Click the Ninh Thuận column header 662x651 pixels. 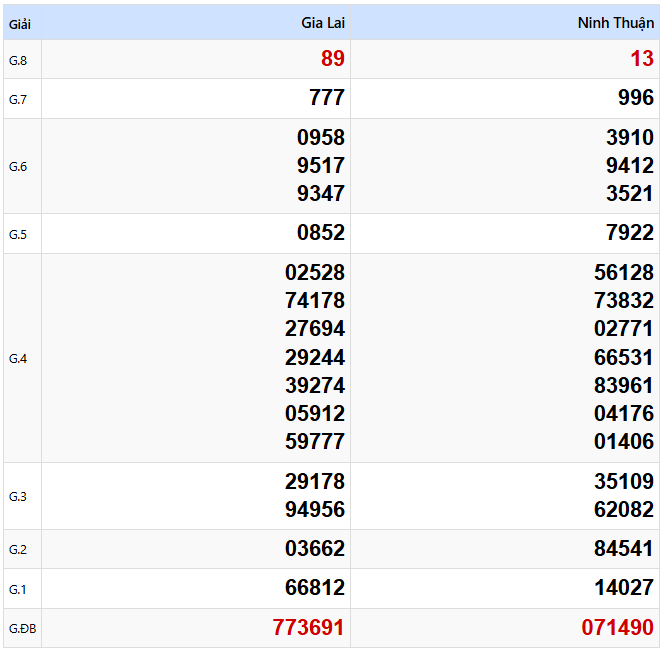click(615, 22)
